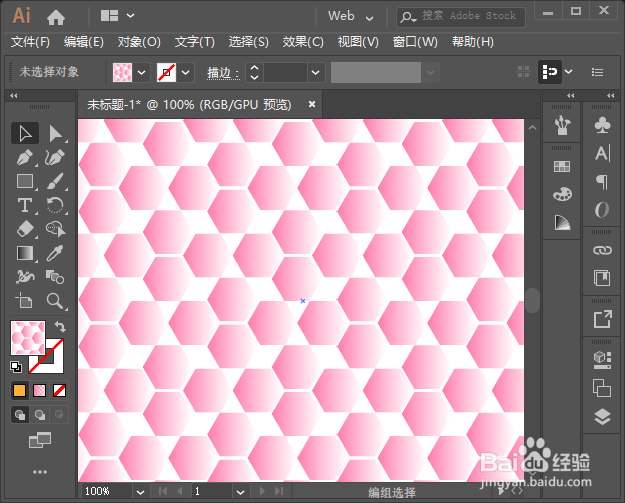Open 编辑(E) menu

pyautogui.click(x=84, y=42)
